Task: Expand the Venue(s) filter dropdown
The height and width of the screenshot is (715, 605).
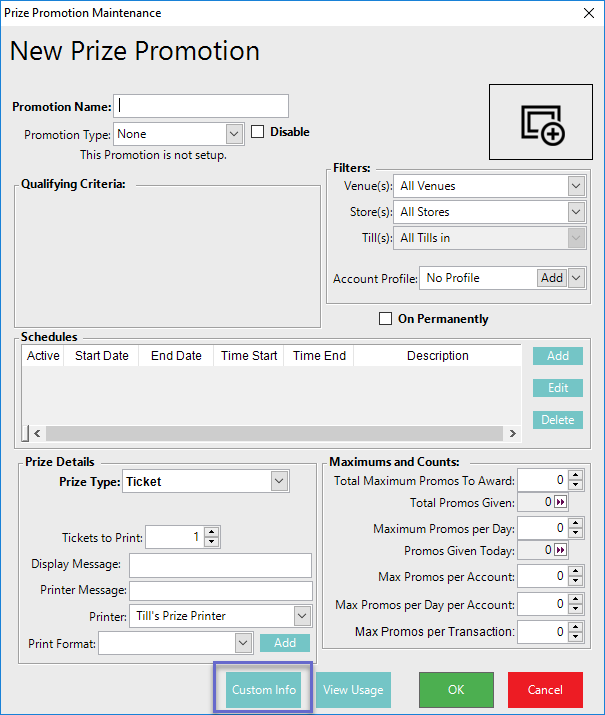Action: (575, 186)
